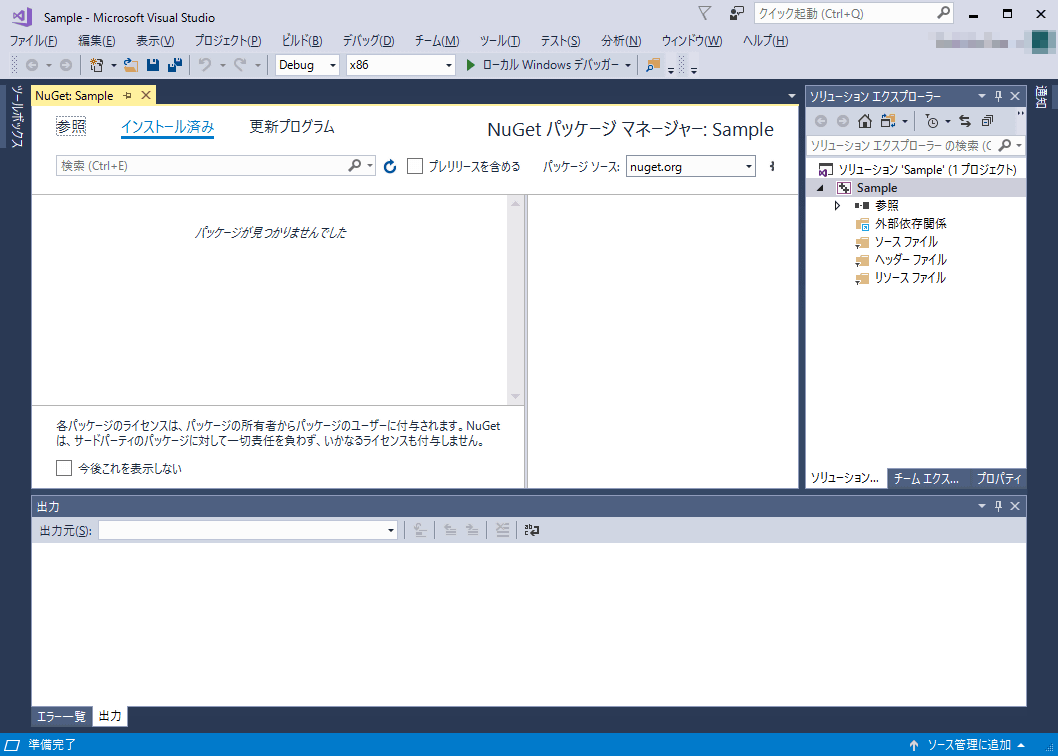
Task: Click Solution Explorer Back arrow icon
Action: (x=821, y=121)
